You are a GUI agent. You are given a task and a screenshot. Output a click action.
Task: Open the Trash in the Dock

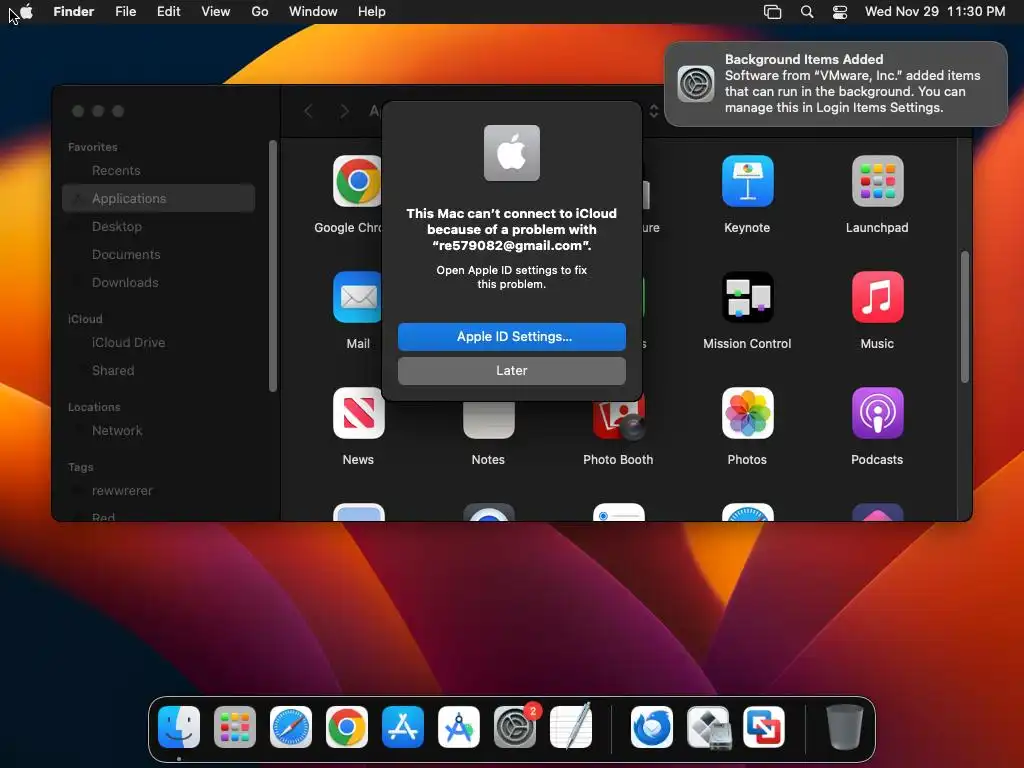tap(844, 727)
